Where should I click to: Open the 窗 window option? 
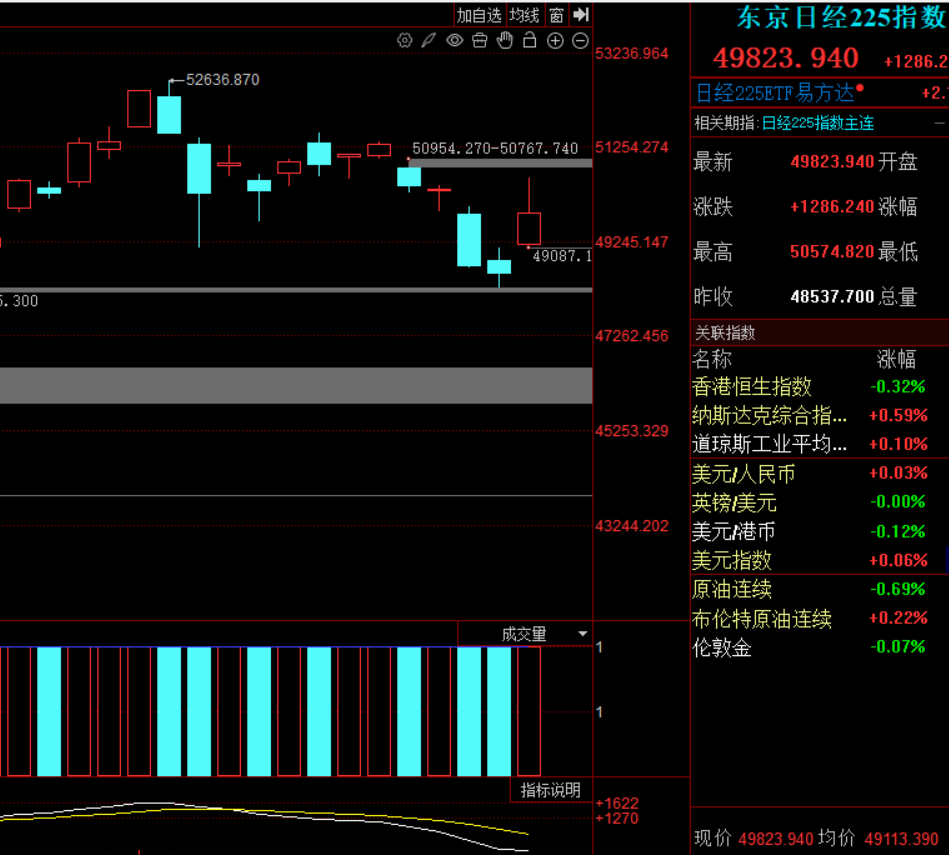(556, 15)
